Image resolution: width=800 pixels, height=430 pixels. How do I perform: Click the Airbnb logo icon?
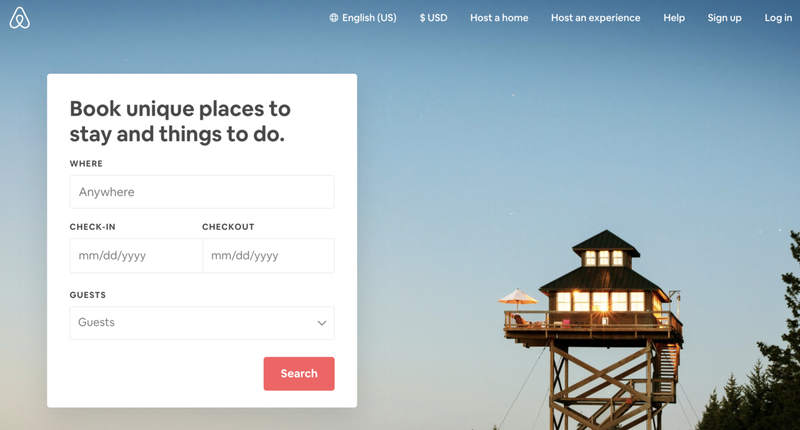tap(19, 18)
